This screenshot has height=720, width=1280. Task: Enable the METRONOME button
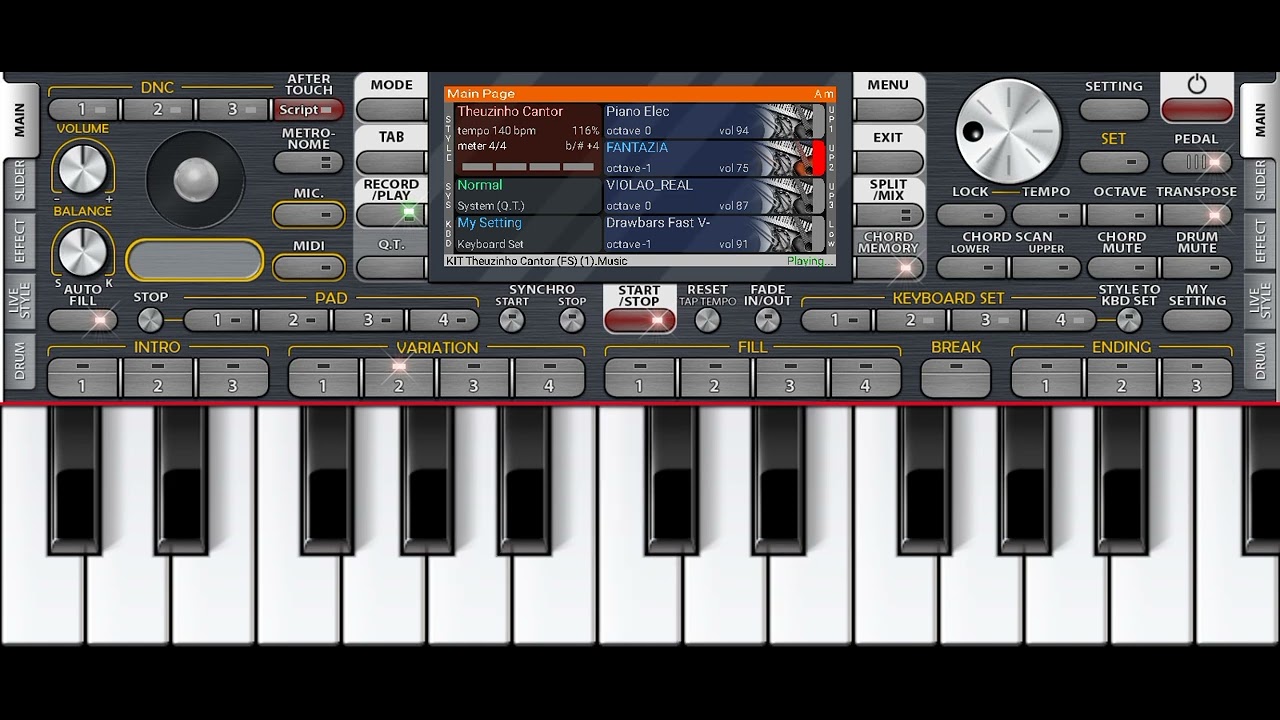point(309,162)
